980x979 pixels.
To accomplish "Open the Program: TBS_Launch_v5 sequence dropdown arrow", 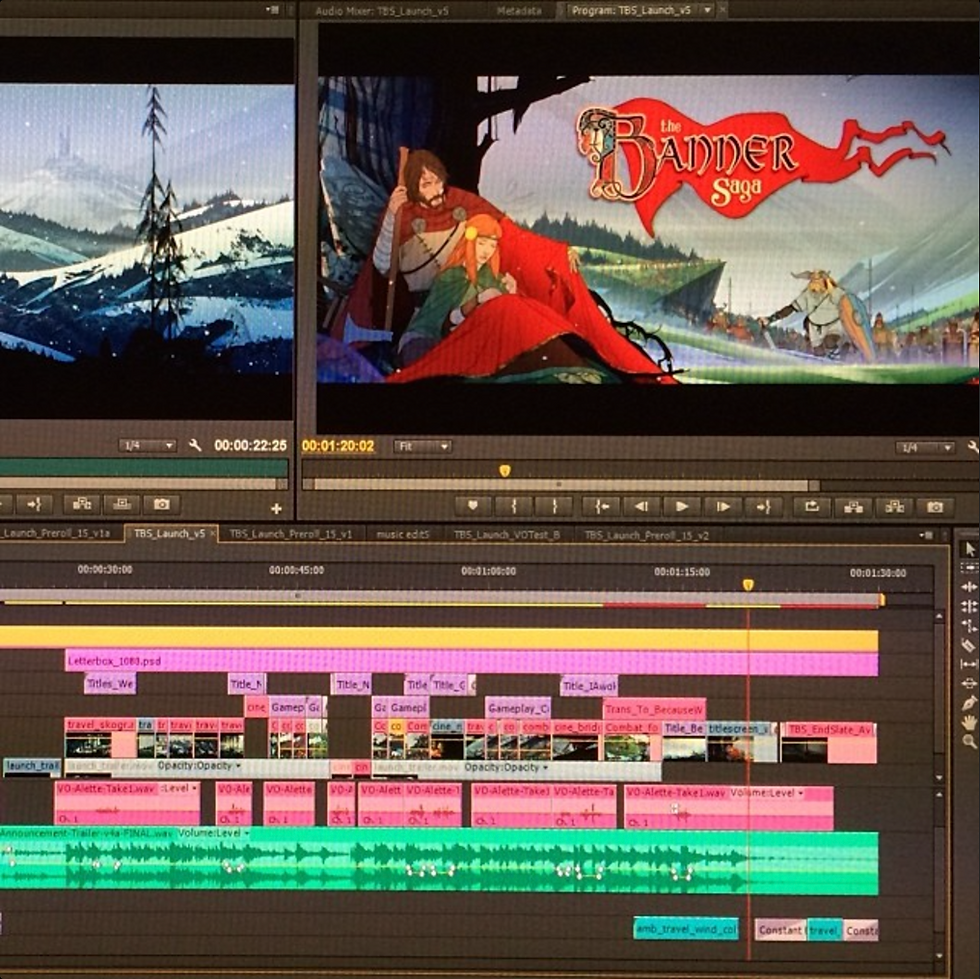I will point(708,10).
